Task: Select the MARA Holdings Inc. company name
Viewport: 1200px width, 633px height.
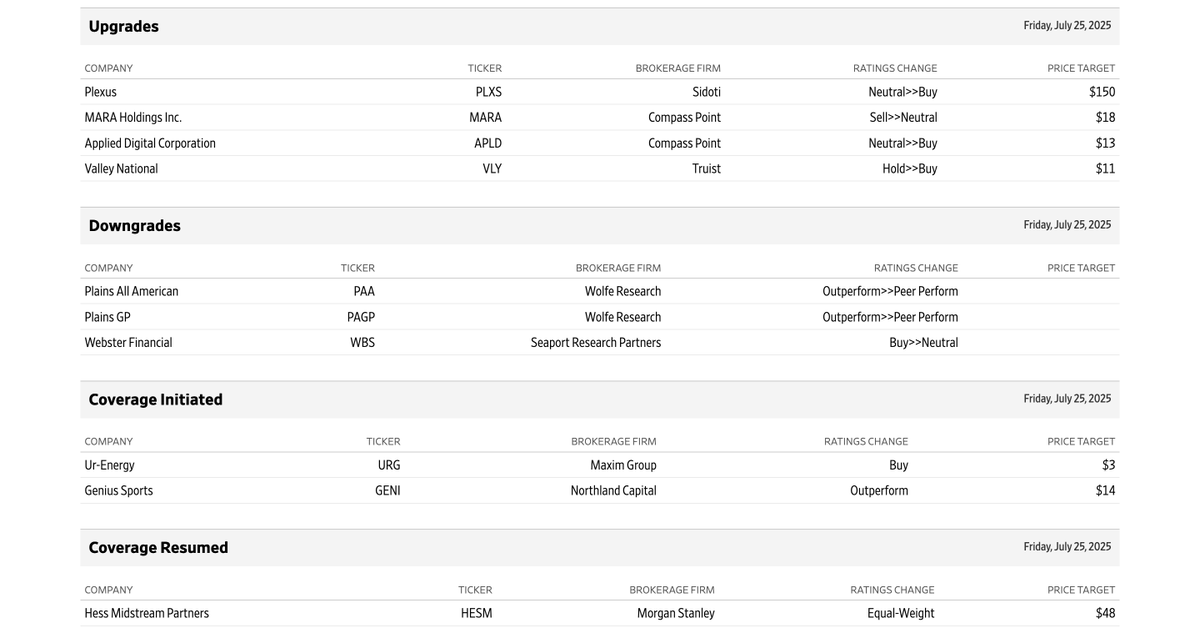Action: click(133, 118)
